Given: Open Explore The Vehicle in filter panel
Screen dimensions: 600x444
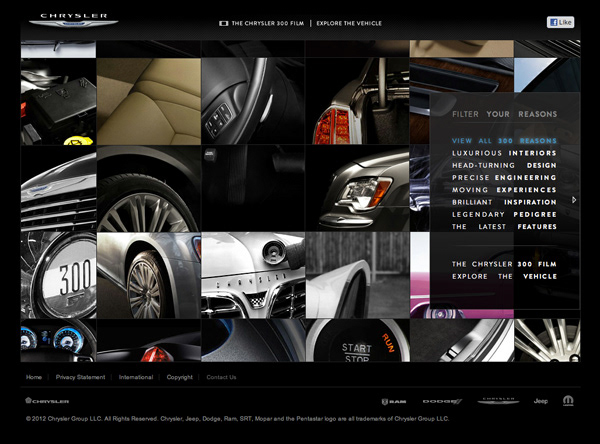Looking at the screenshot, I should pos(504,276).
